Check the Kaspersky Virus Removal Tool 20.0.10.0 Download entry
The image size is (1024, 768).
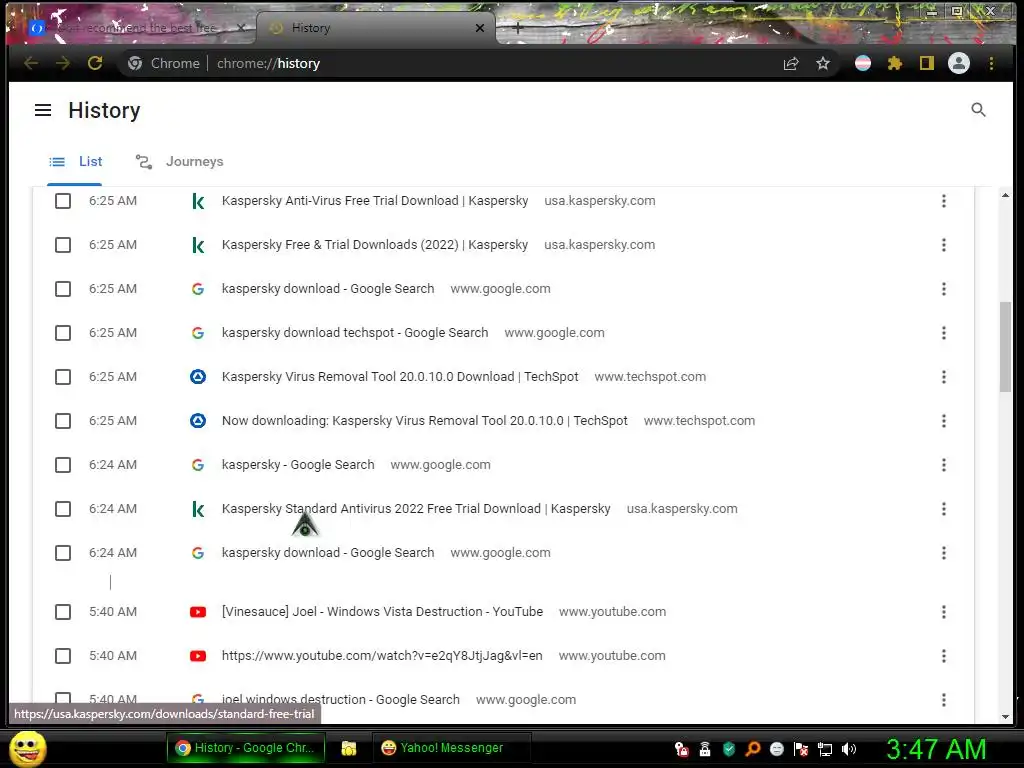click(x=63, y=377)
